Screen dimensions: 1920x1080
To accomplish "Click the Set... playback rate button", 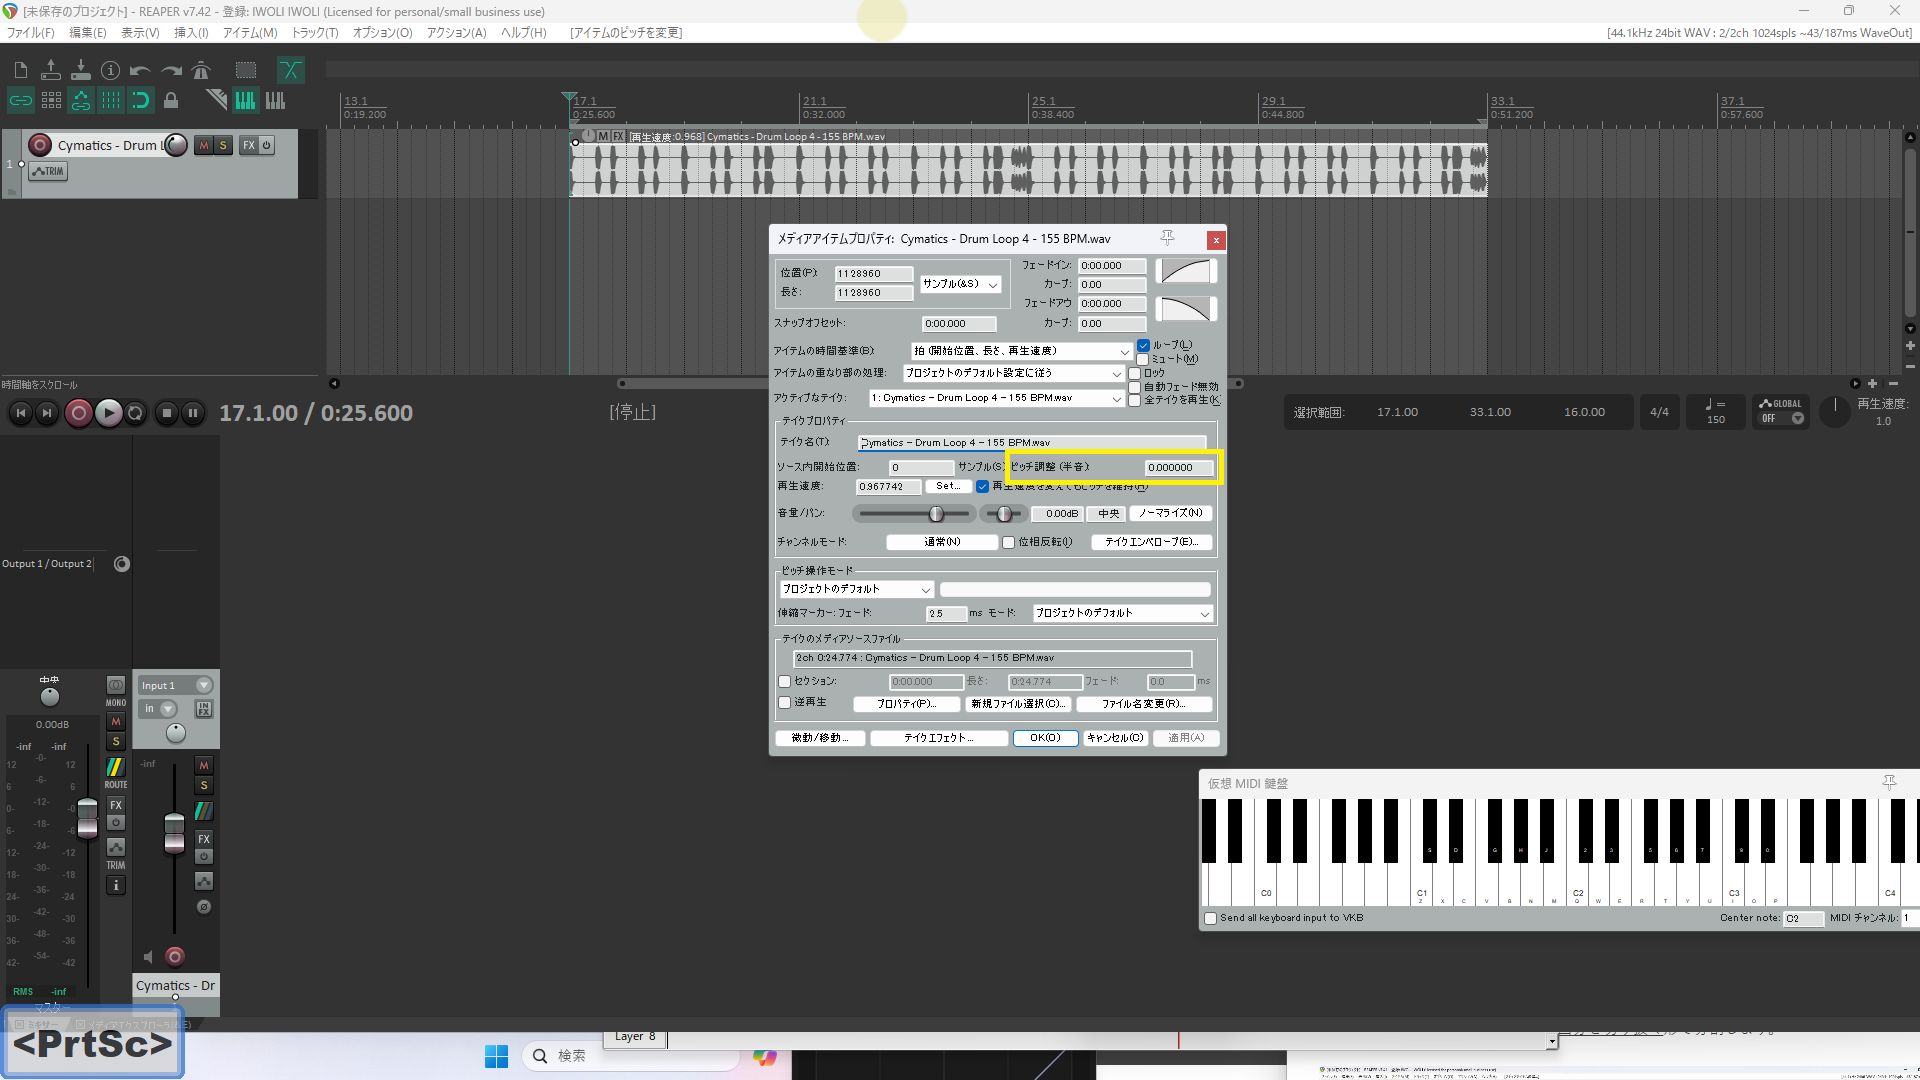I will point(948,486).
